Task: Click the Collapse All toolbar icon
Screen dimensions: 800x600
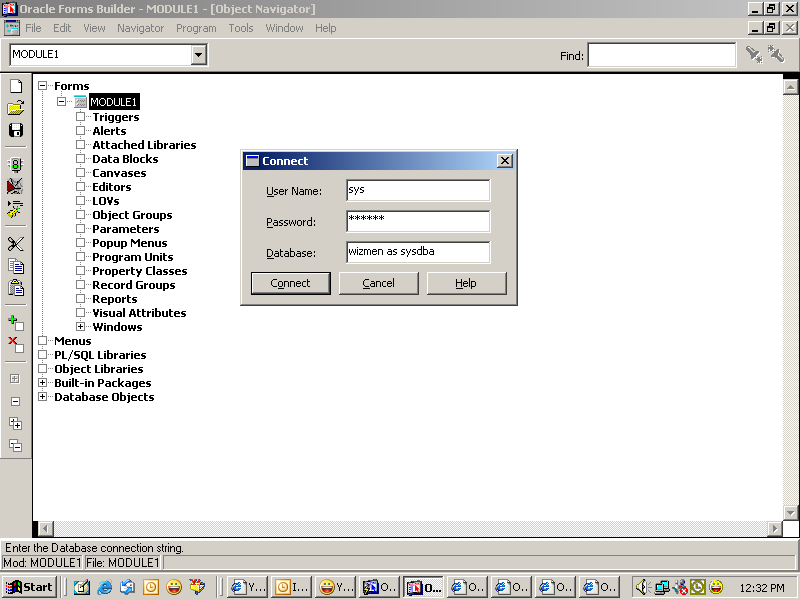Action: click(15, 445)
